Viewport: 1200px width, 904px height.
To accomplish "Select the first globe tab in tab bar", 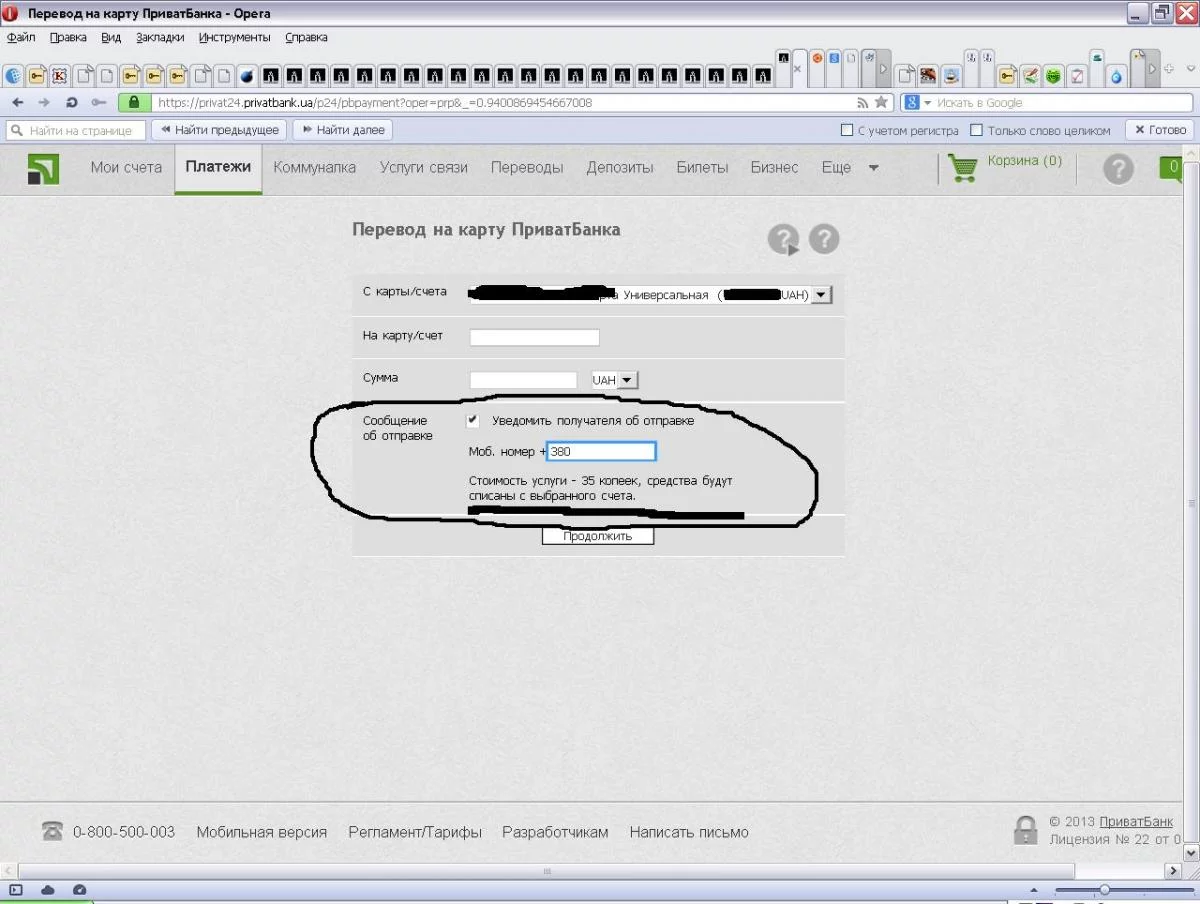I will pyautogui.click(x=14, y=76).
